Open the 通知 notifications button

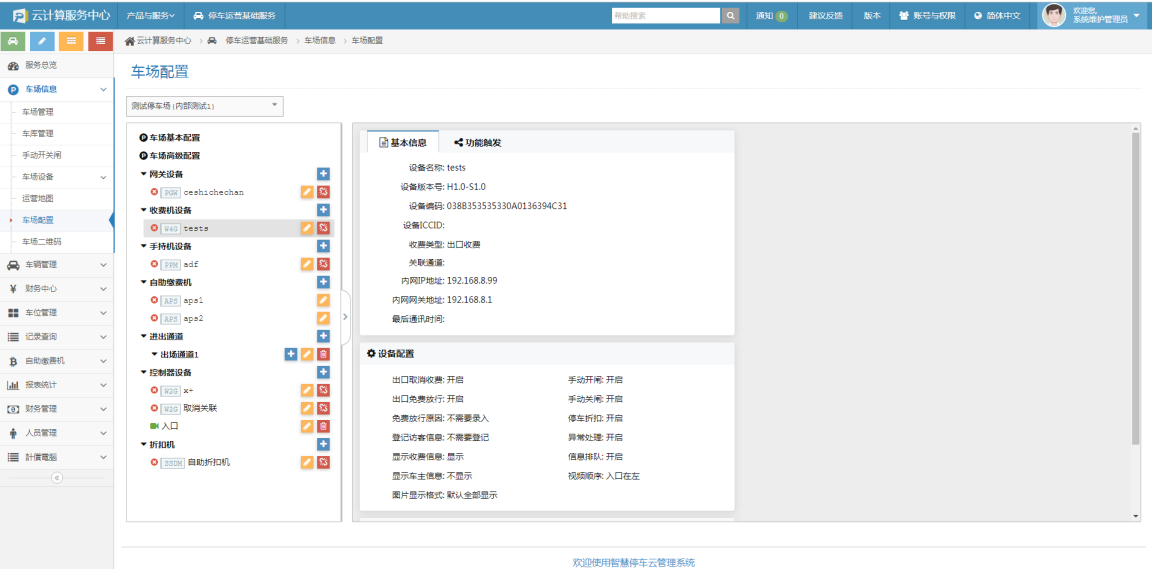click(771, 15)
